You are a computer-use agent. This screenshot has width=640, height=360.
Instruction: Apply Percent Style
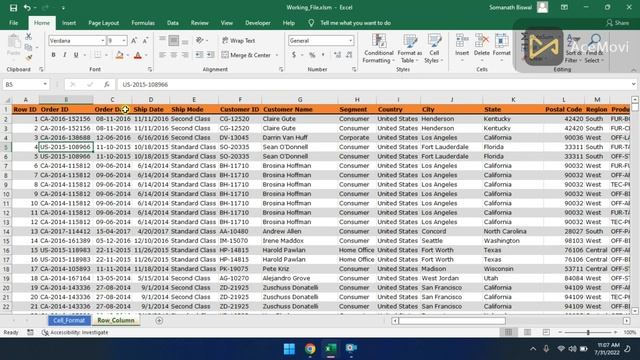[312, 55]
